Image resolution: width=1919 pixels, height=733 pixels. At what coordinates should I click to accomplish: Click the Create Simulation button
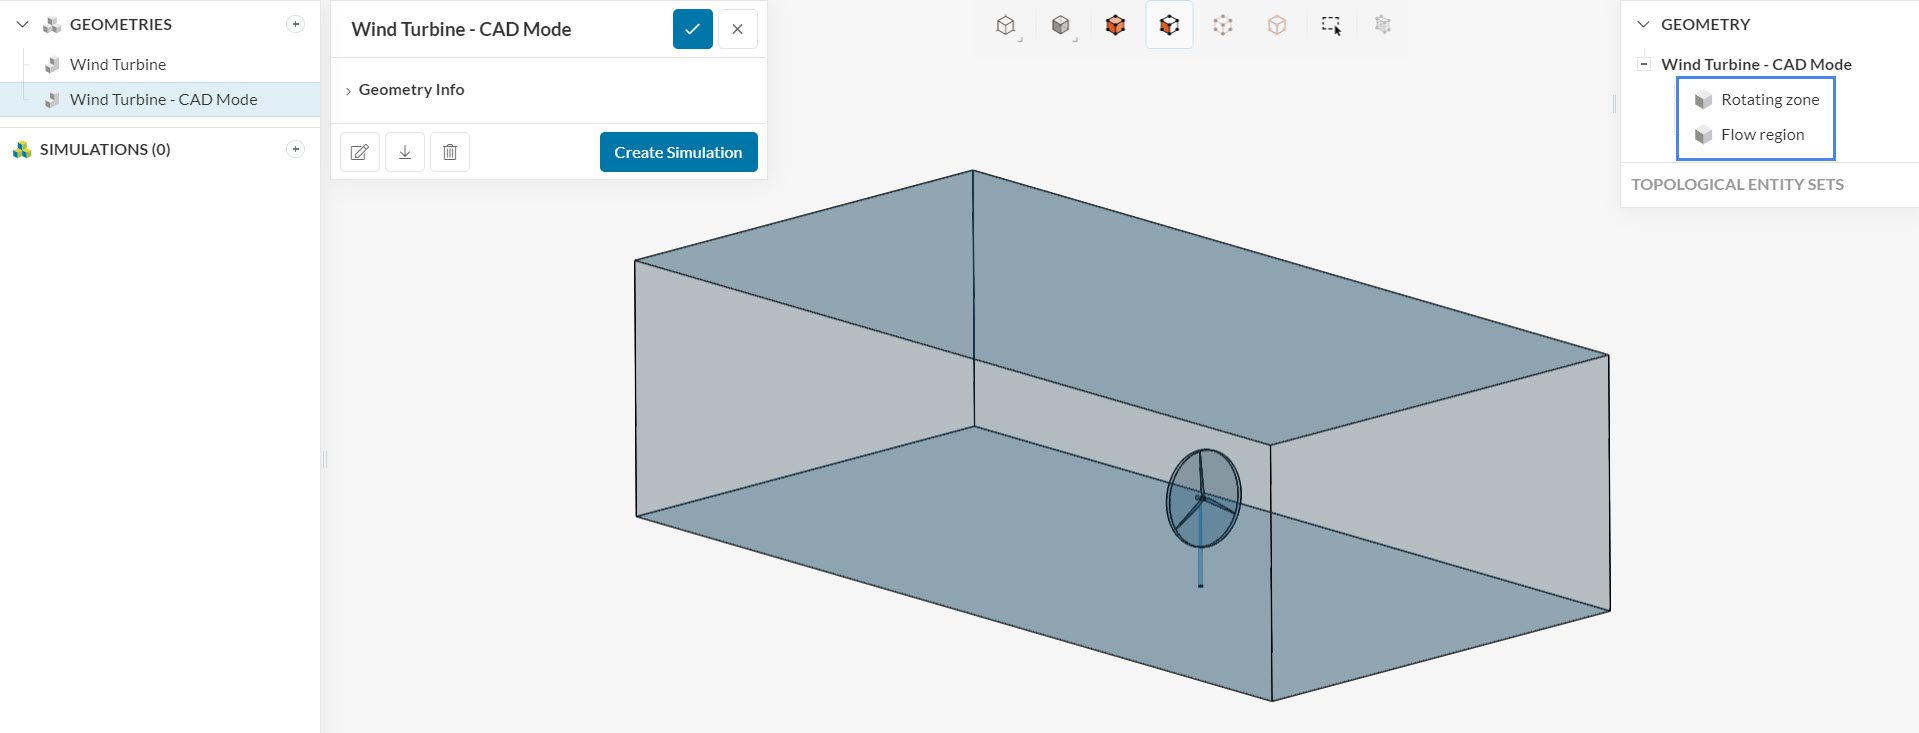point(678,152)
